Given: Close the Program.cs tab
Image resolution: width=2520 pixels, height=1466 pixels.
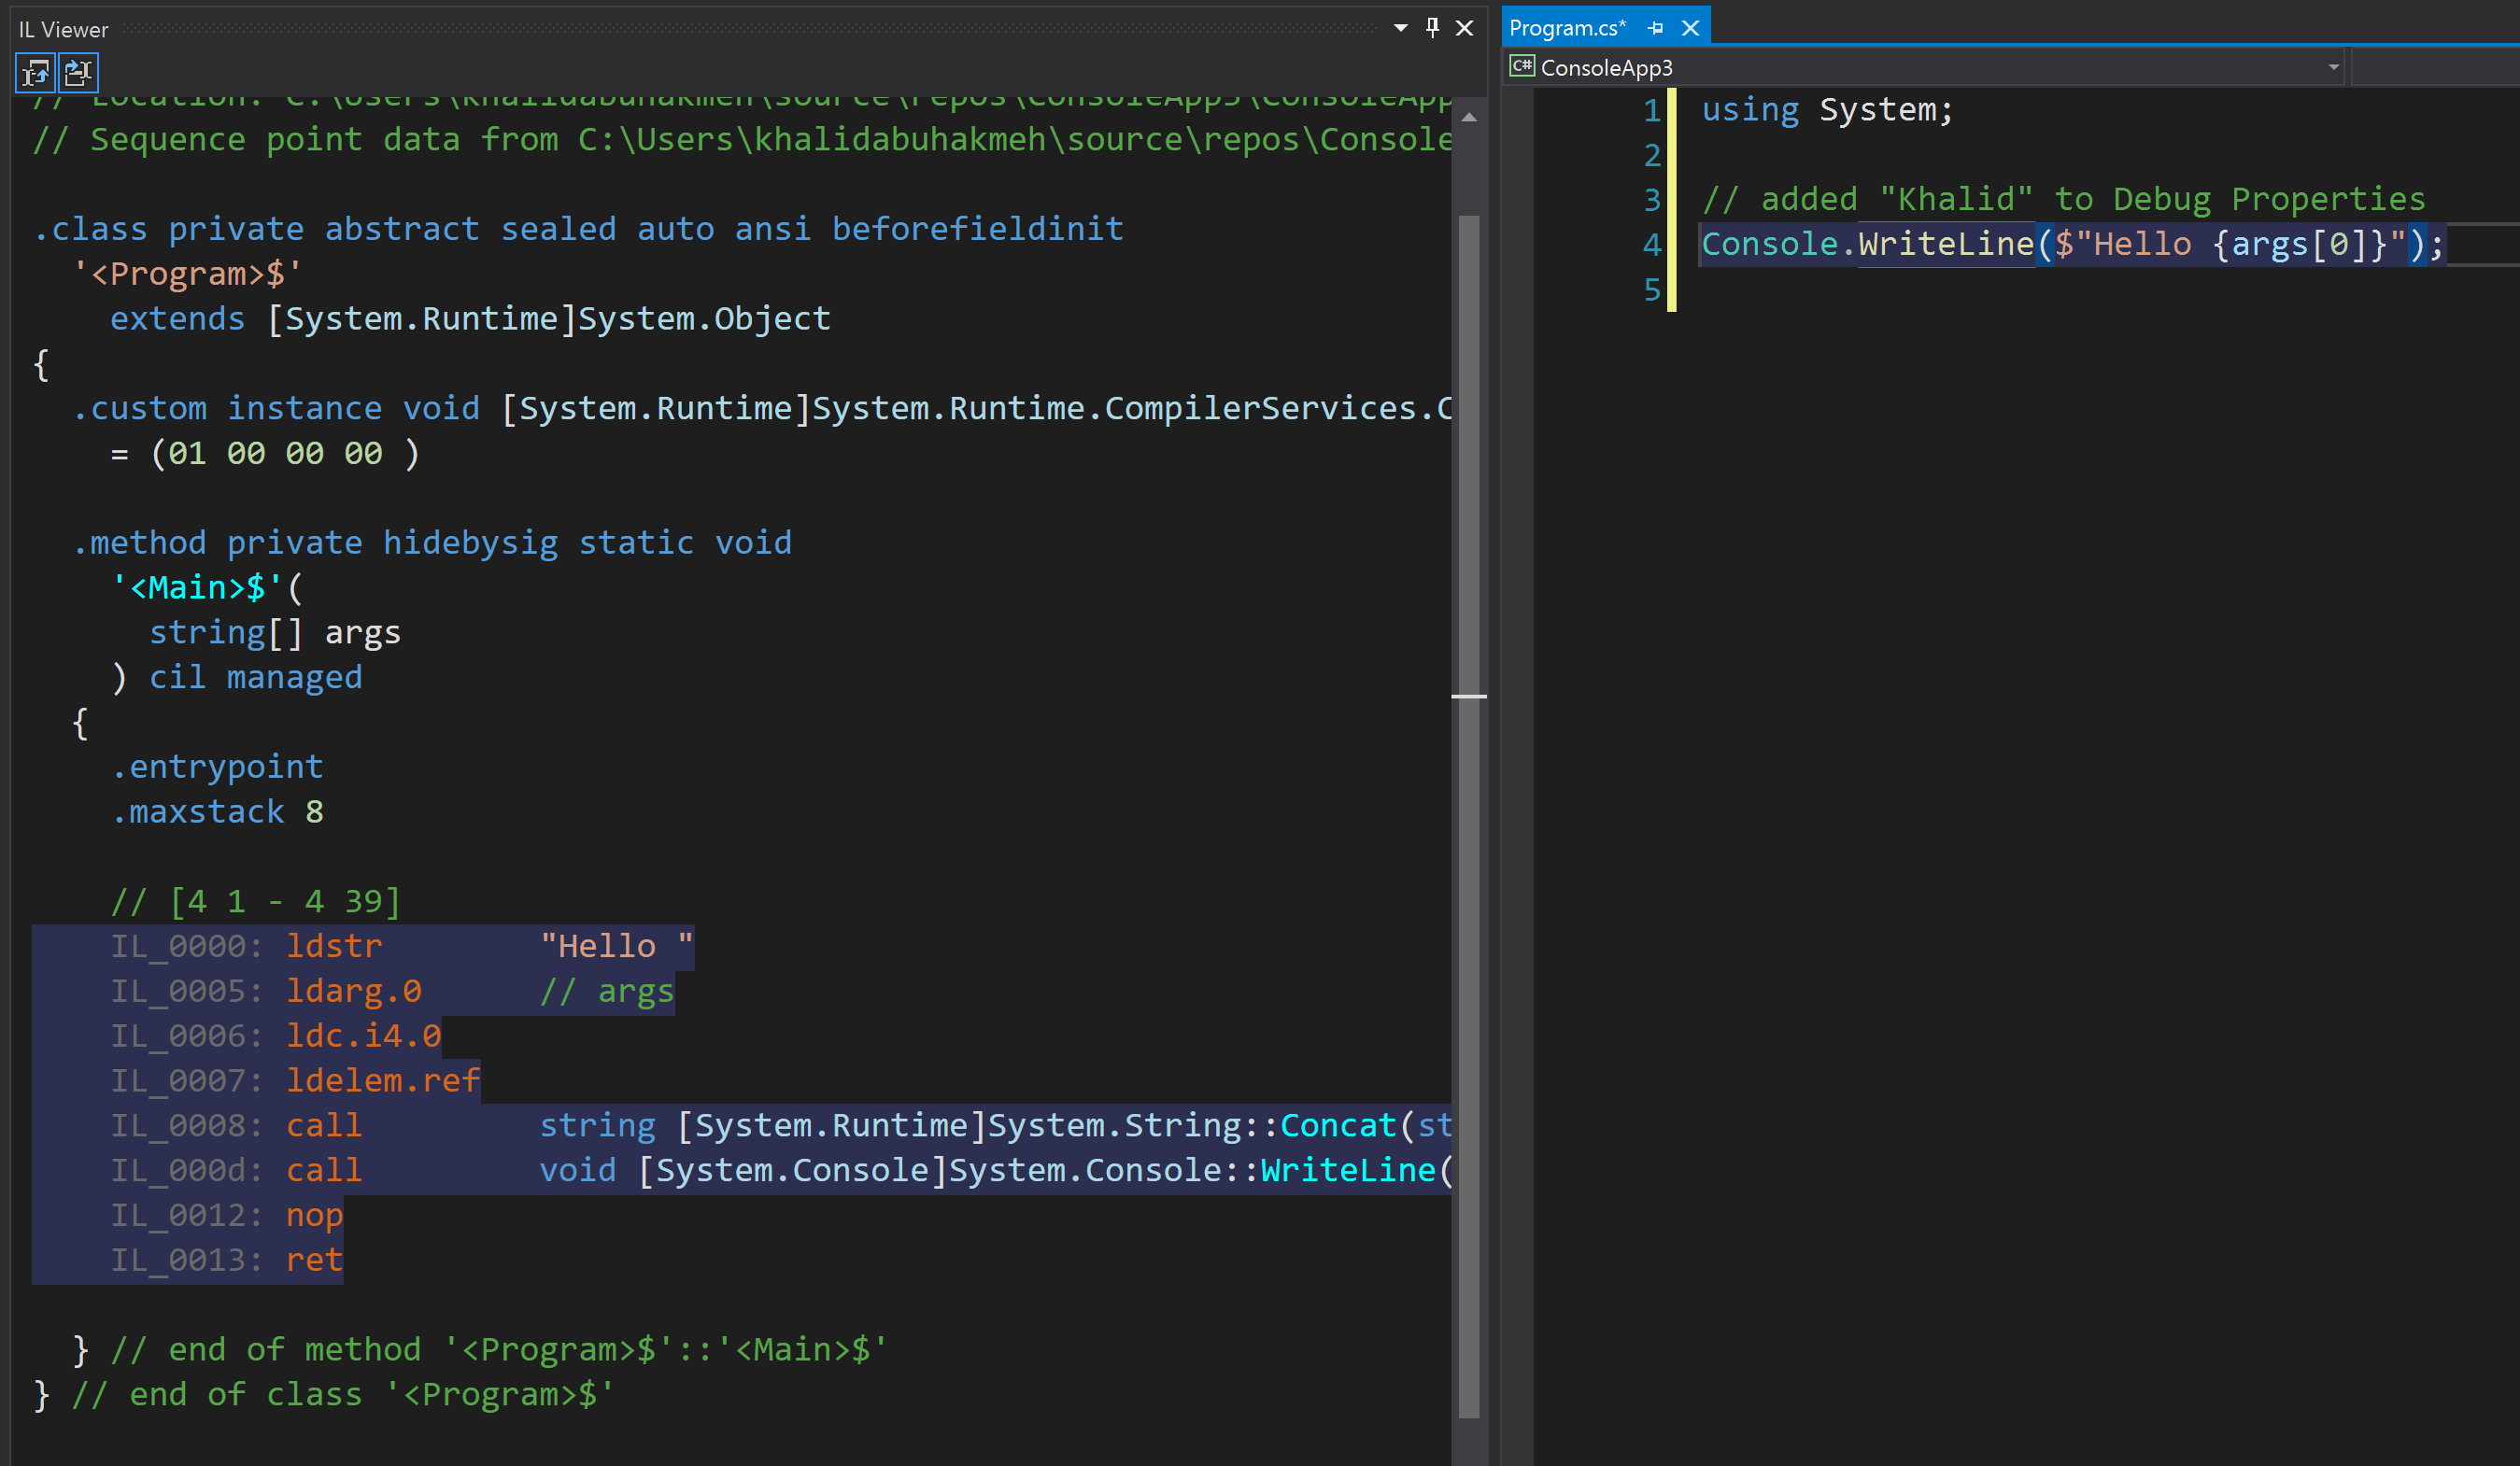Looking at the screenshot, I should click(1690, 27).
